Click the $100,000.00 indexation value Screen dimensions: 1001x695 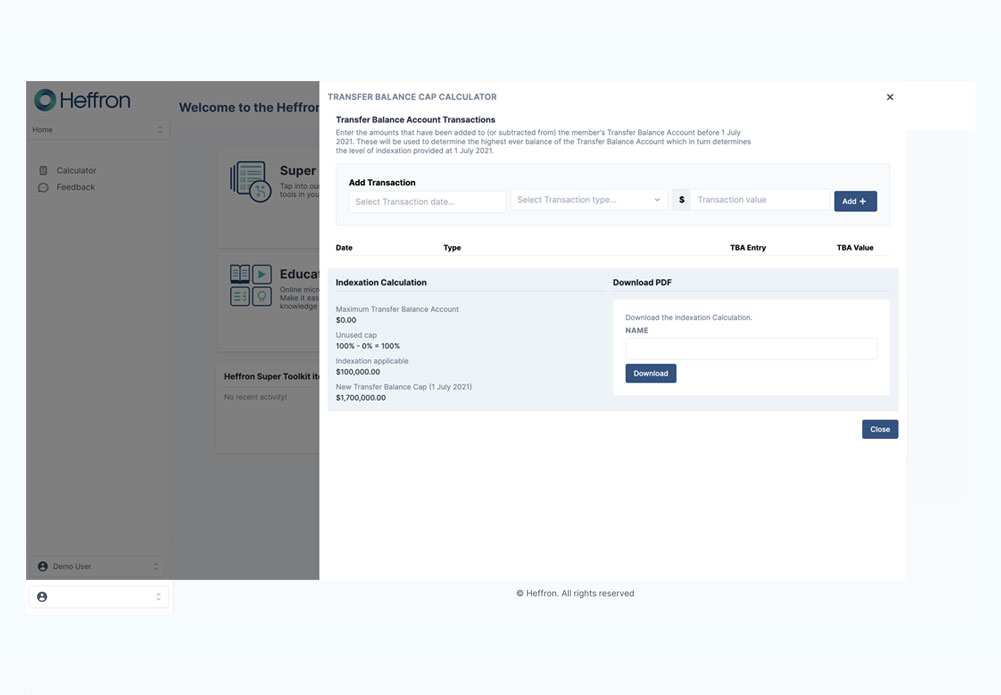[358, 371]
